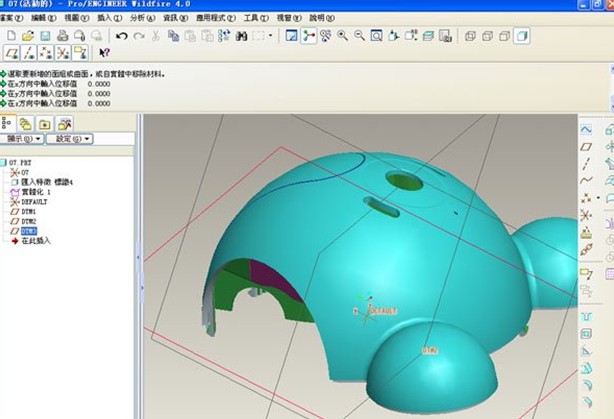
Task: Toggle coordinate systems display
Action: click(x=63, y=53)
